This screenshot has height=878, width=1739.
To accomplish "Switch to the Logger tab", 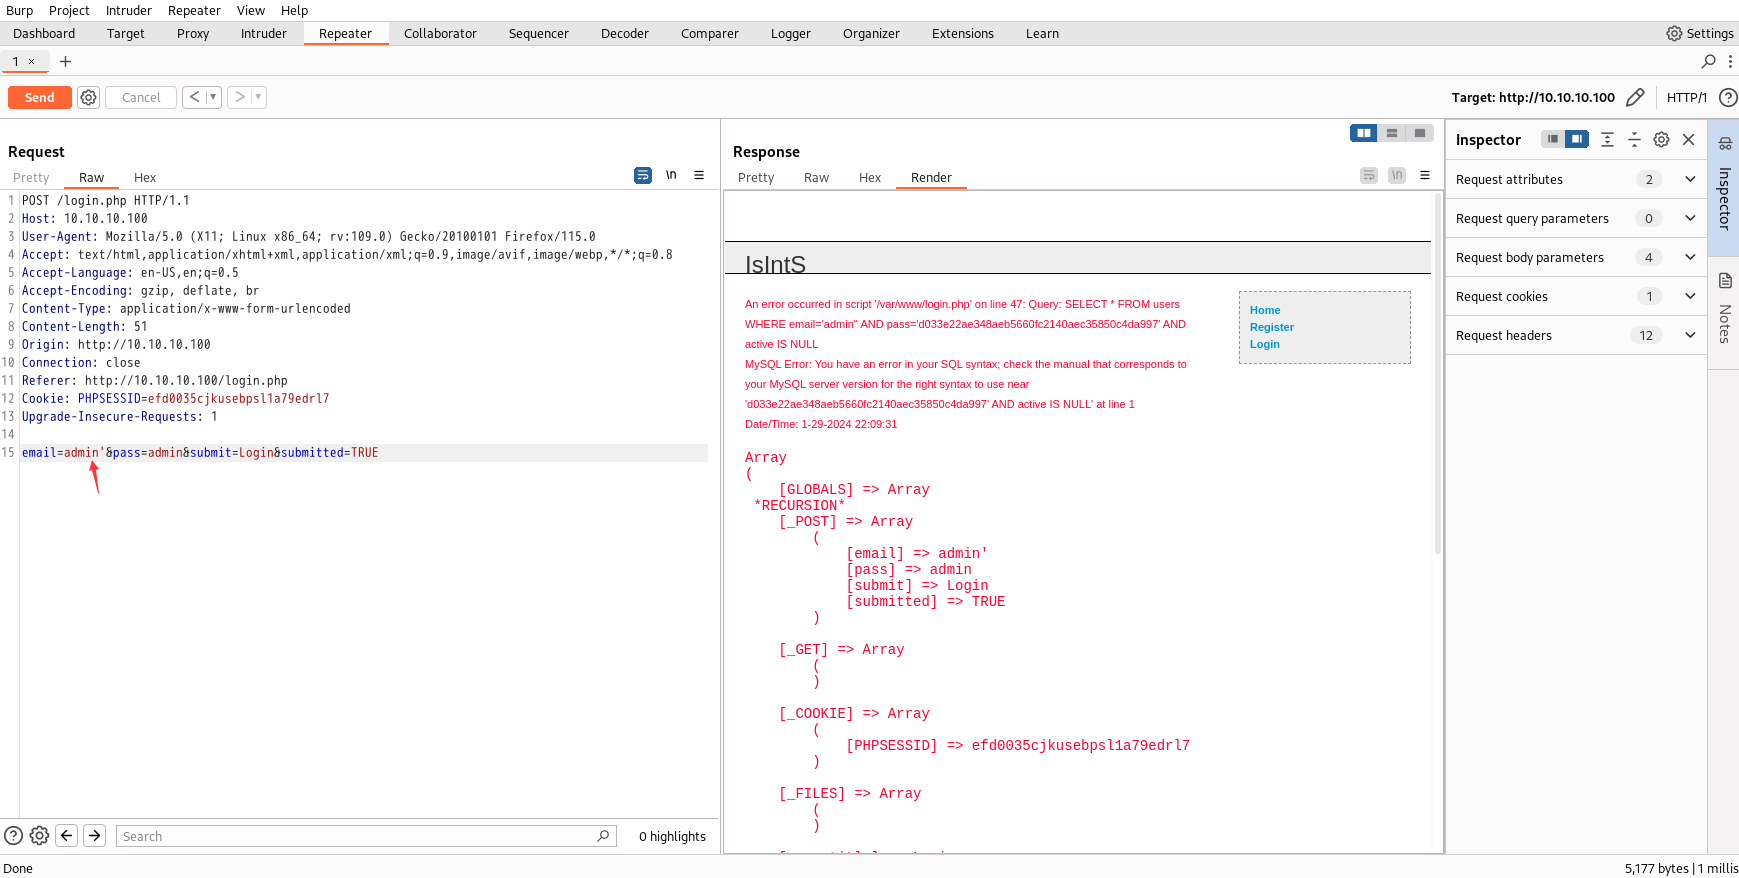I will (x=791, y=33).
